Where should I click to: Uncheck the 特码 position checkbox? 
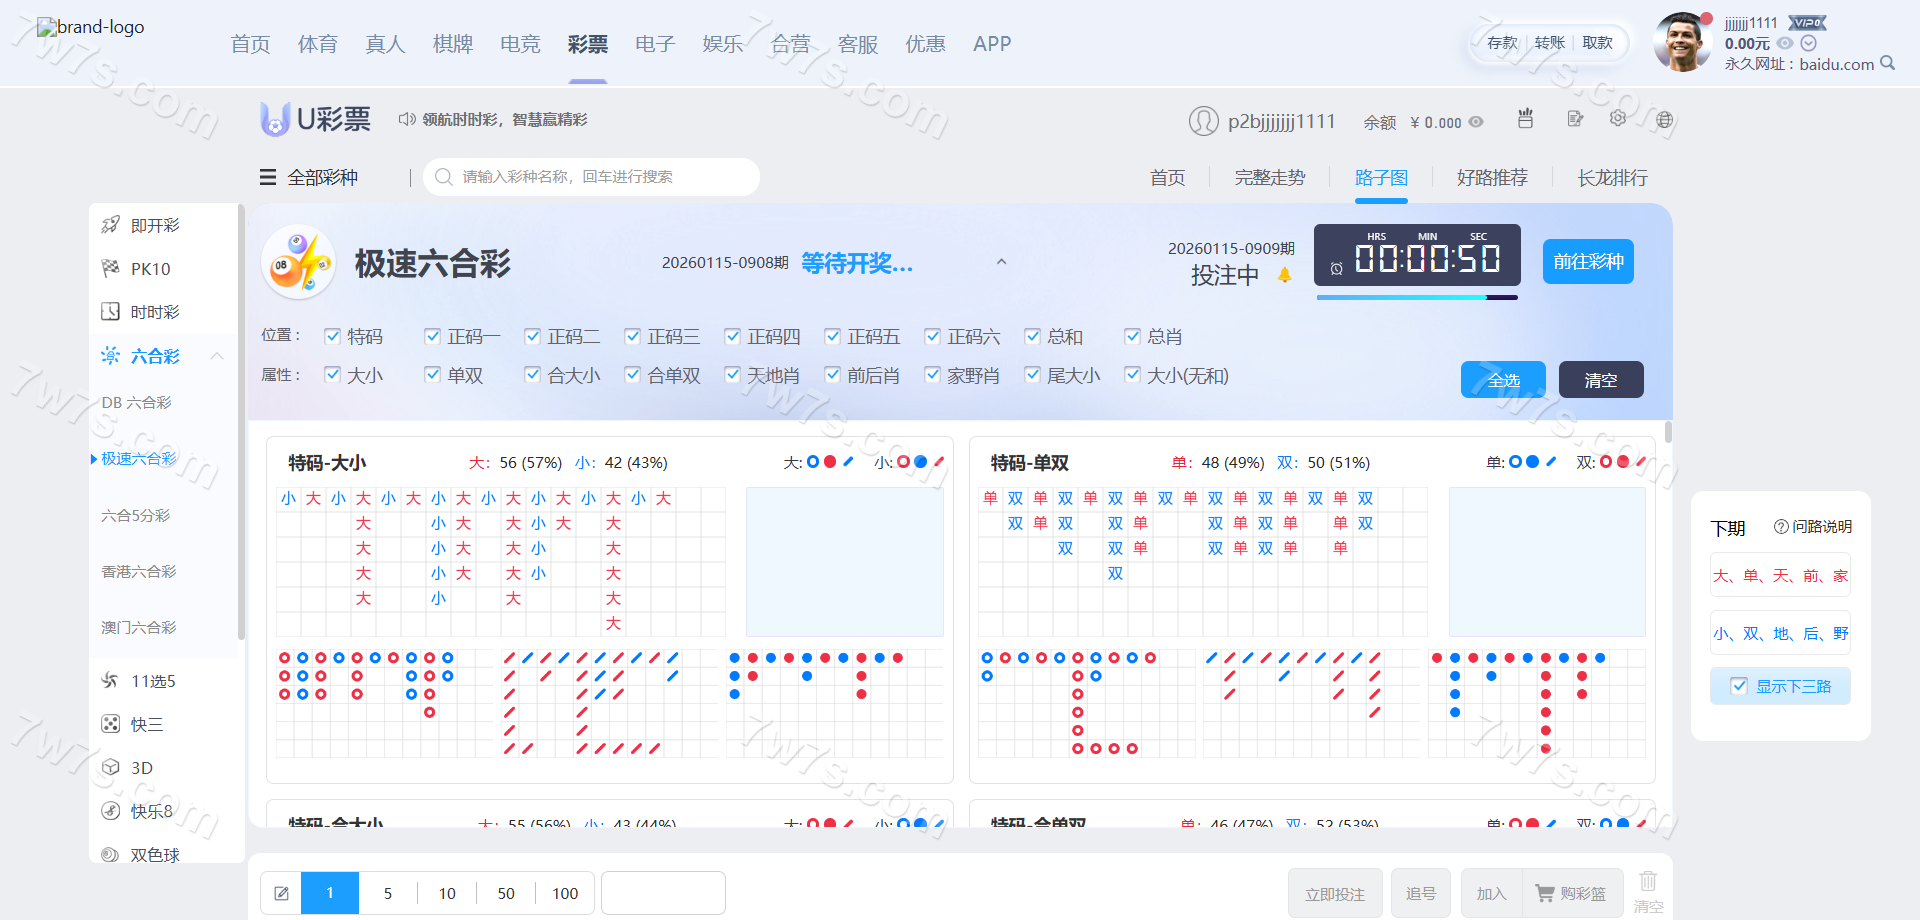[x=333, y=336]
